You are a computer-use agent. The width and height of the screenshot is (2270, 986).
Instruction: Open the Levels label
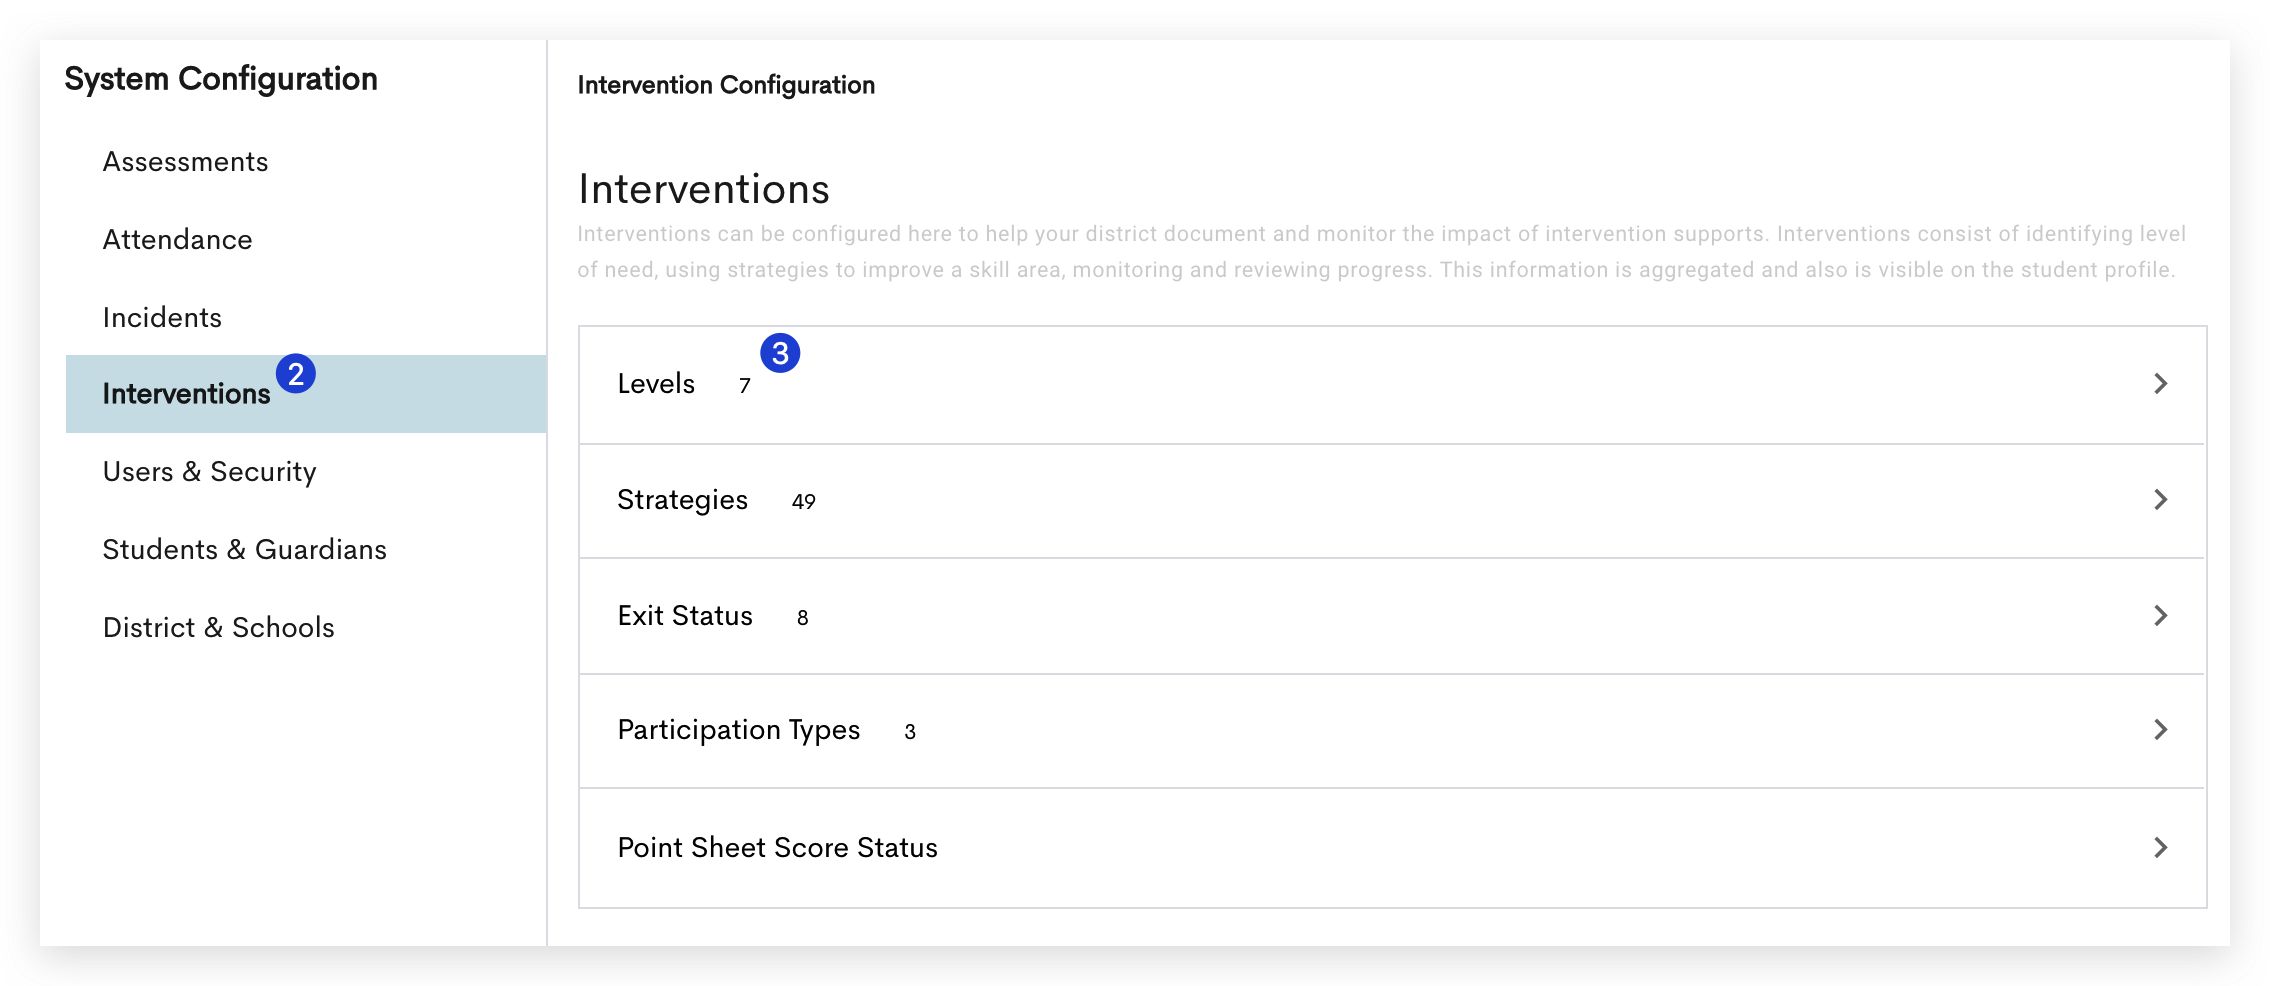coord(656,384)
